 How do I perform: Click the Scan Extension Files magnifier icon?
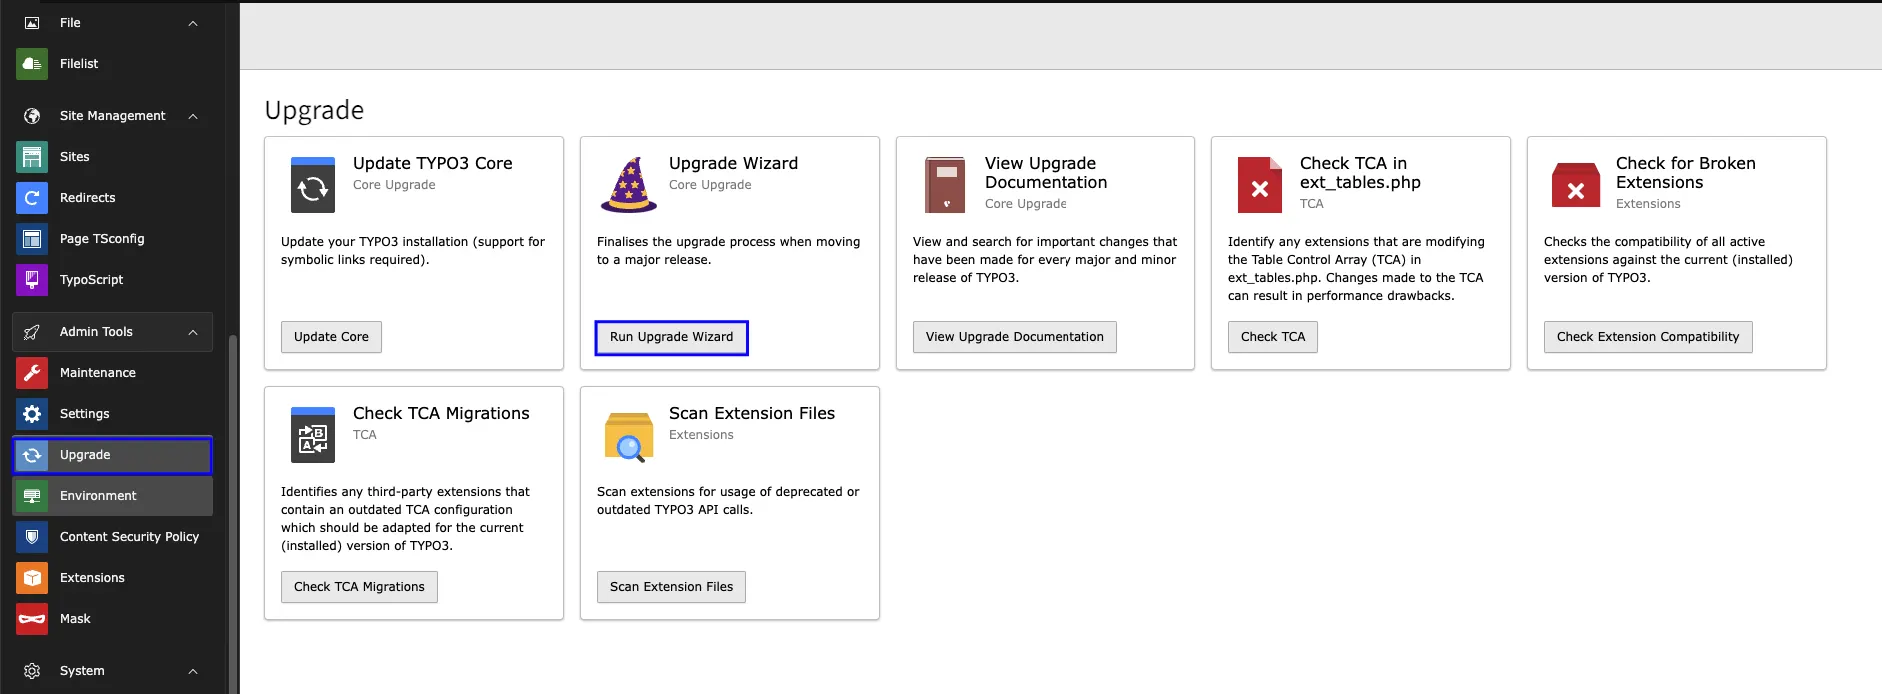coord(629,437)
